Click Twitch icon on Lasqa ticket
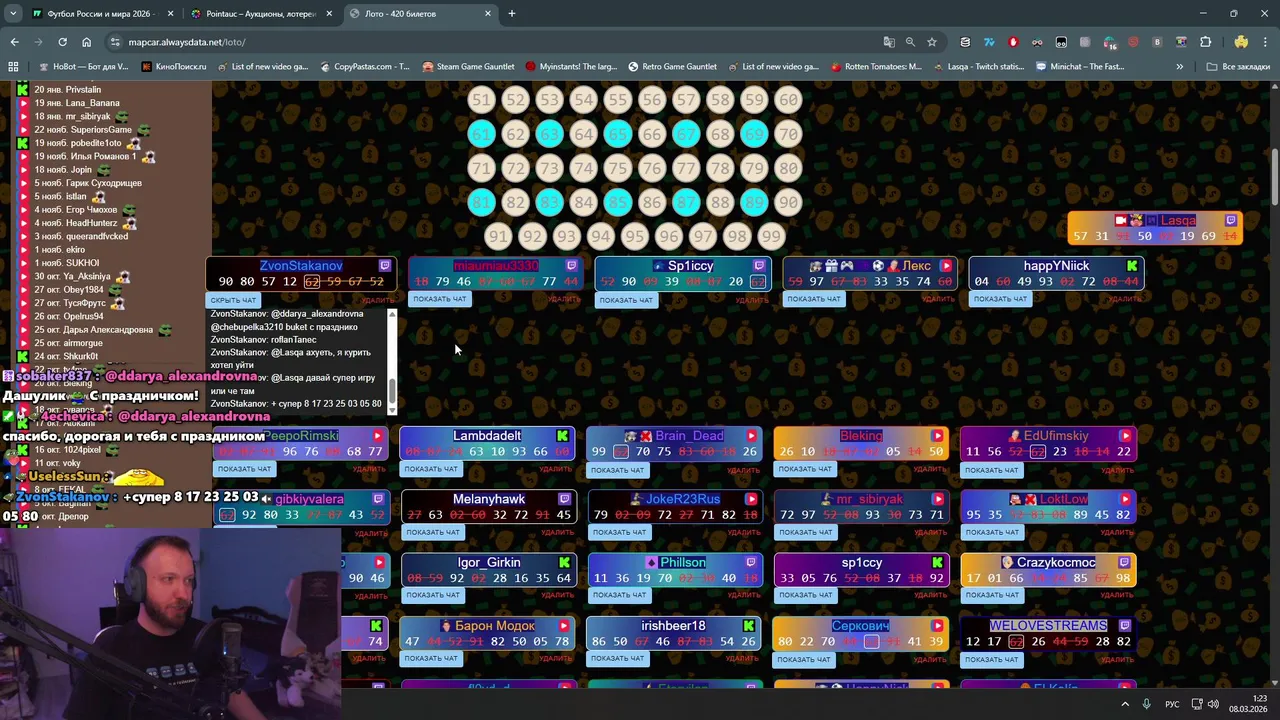The height and width of the screenshot is (720, 1280). (x=1231, y=221)
